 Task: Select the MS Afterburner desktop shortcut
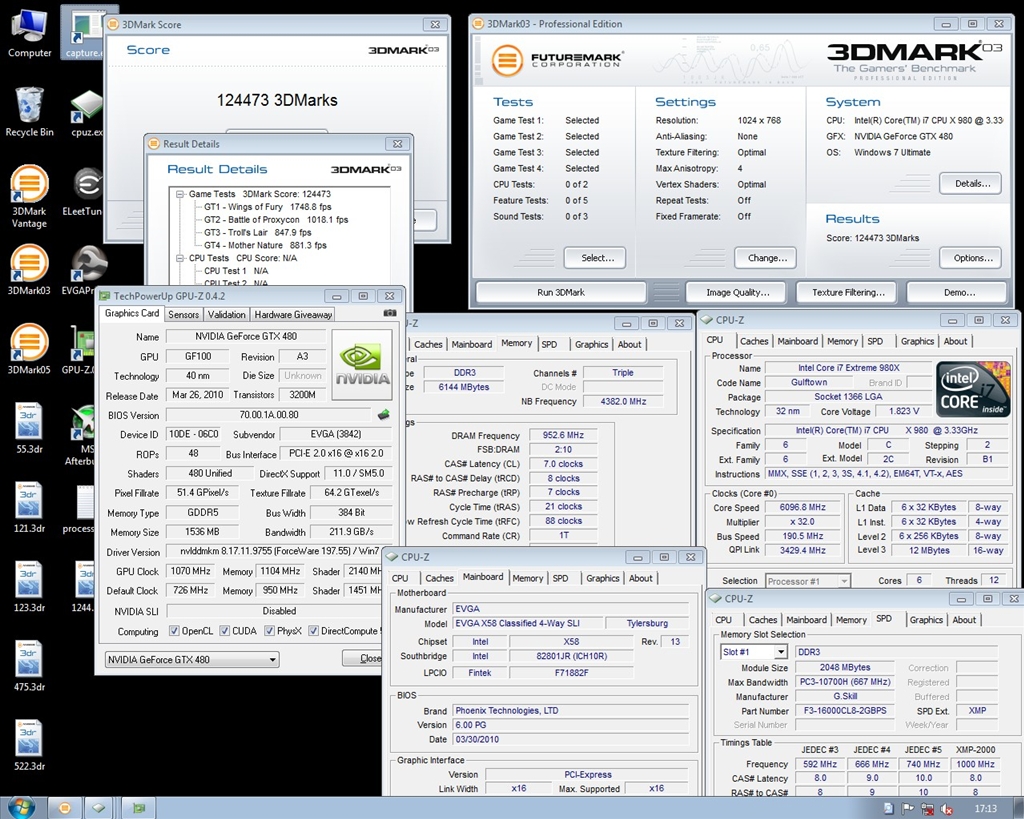tap(81, 434)
